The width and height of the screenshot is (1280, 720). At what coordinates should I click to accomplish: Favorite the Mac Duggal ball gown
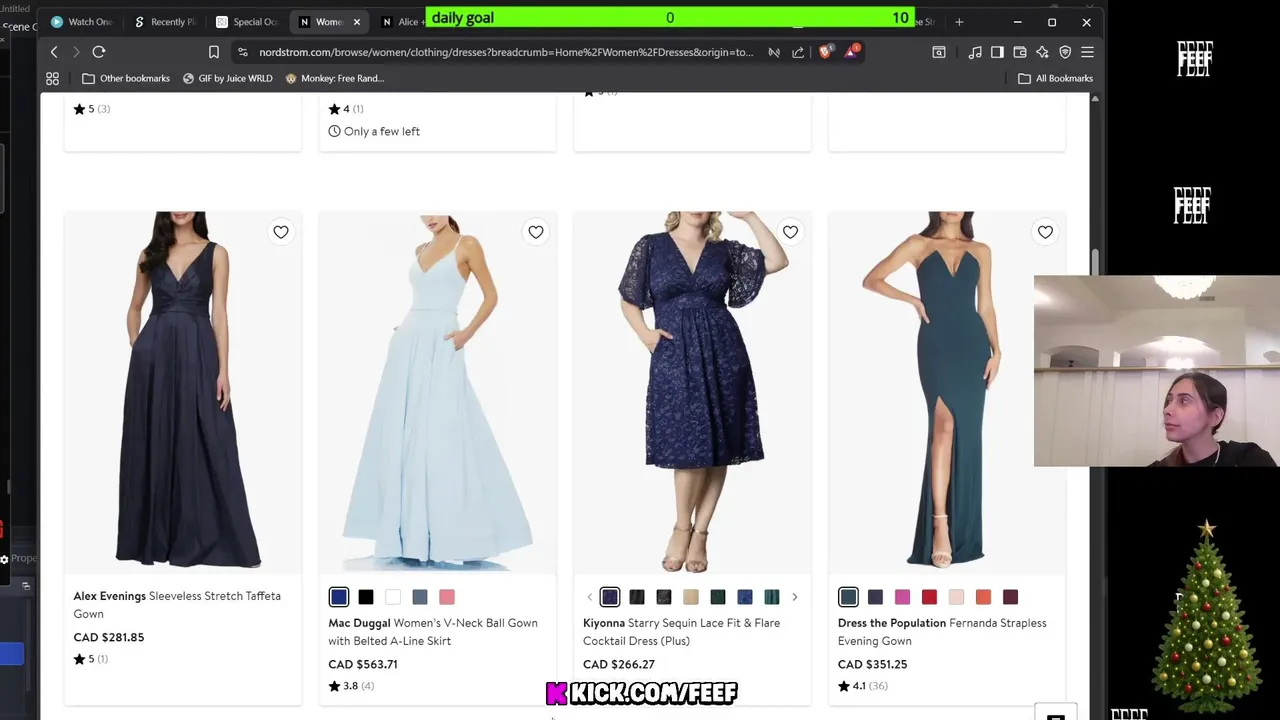pyautogui.click(x=536, y=232)
